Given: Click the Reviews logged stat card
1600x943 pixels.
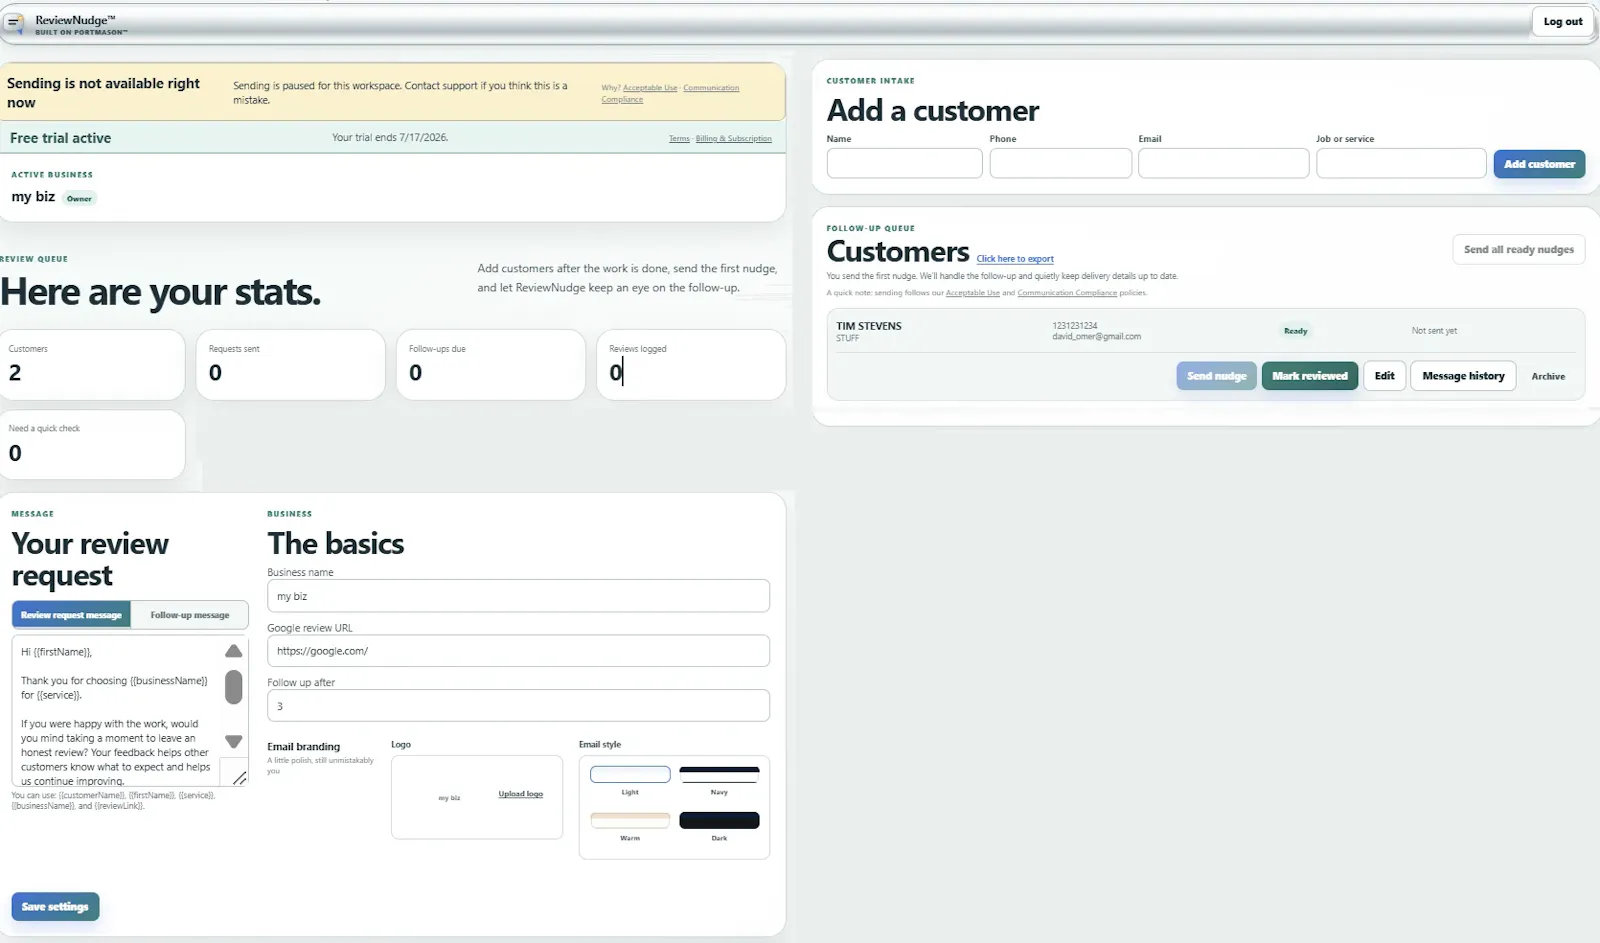Looking at the screenshot, I should click(691, 365).
